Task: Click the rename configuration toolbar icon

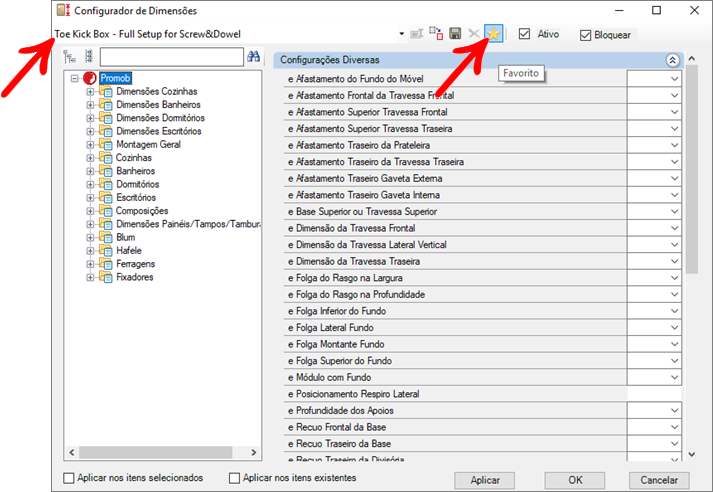Action: point(417,34)
